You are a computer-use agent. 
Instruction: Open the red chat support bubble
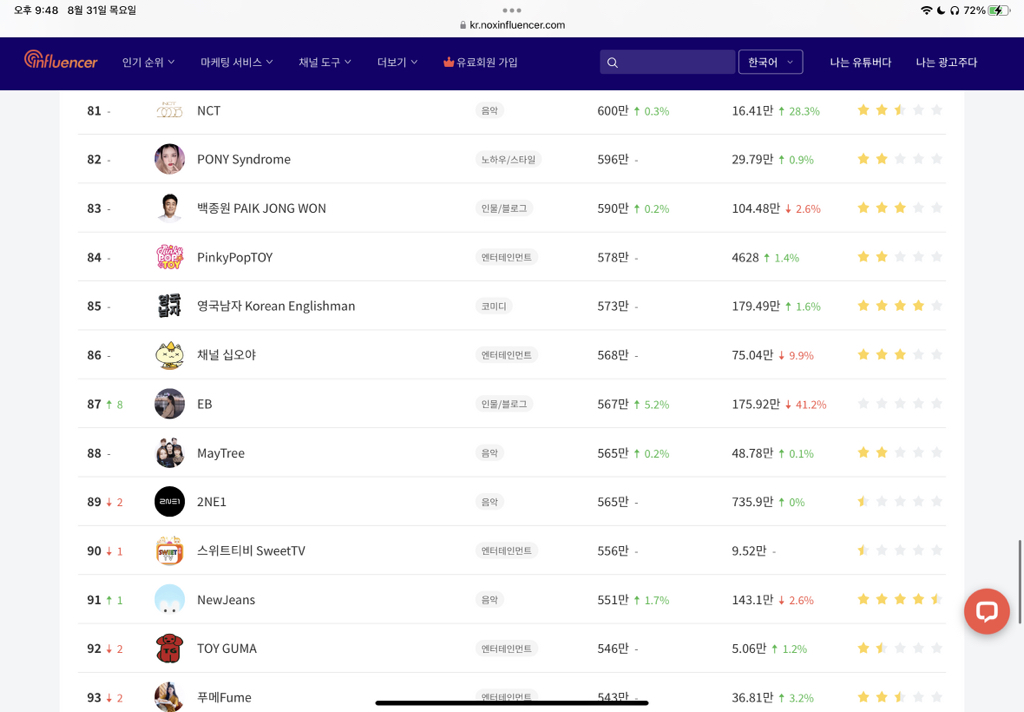point(986,611)
